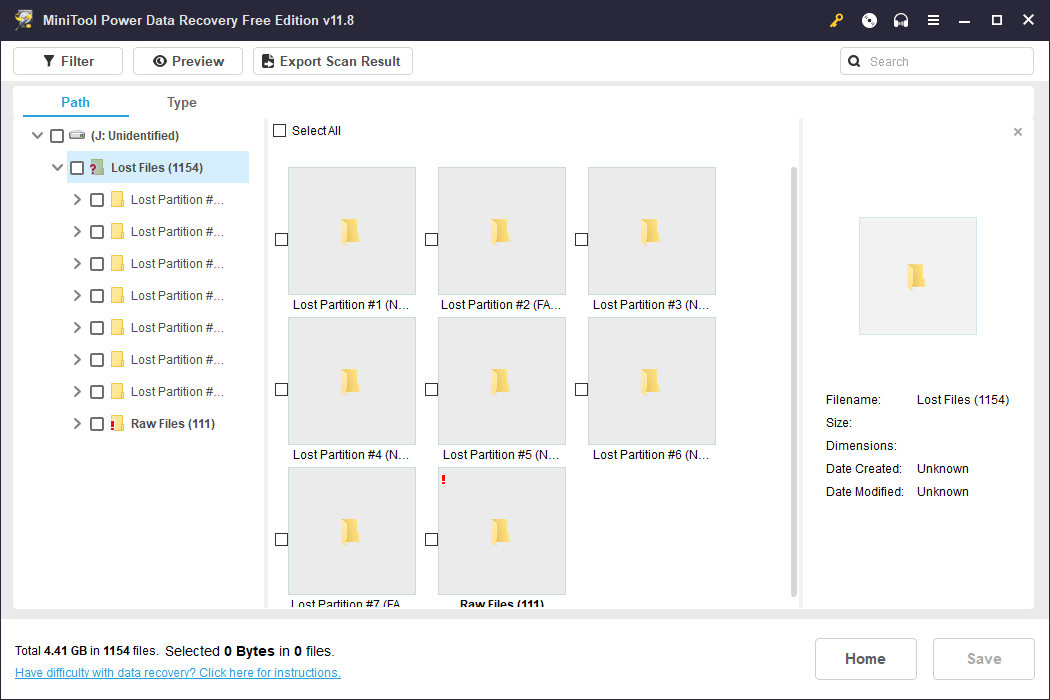
Task: Click the Filename value 'Lost Files (1154)'
Action: [963, 400]
